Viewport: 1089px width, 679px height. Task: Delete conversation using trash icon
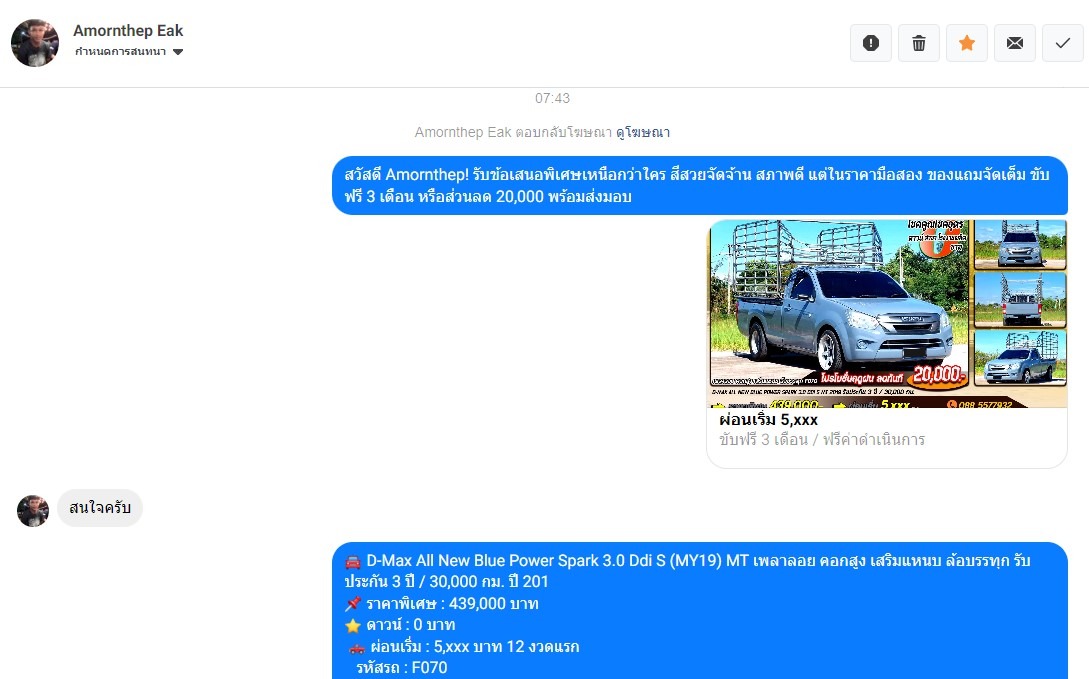coord(918,43)
